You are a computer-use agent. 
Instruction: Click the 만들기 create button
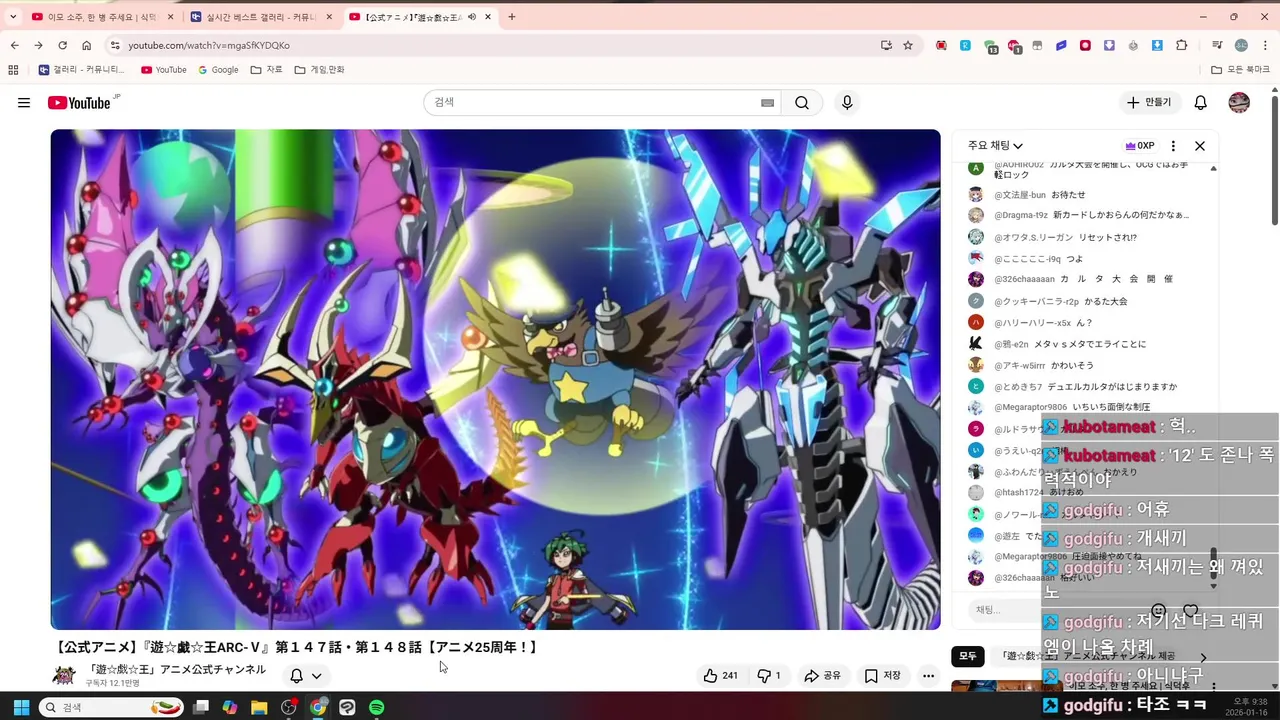coord(1149,103)
